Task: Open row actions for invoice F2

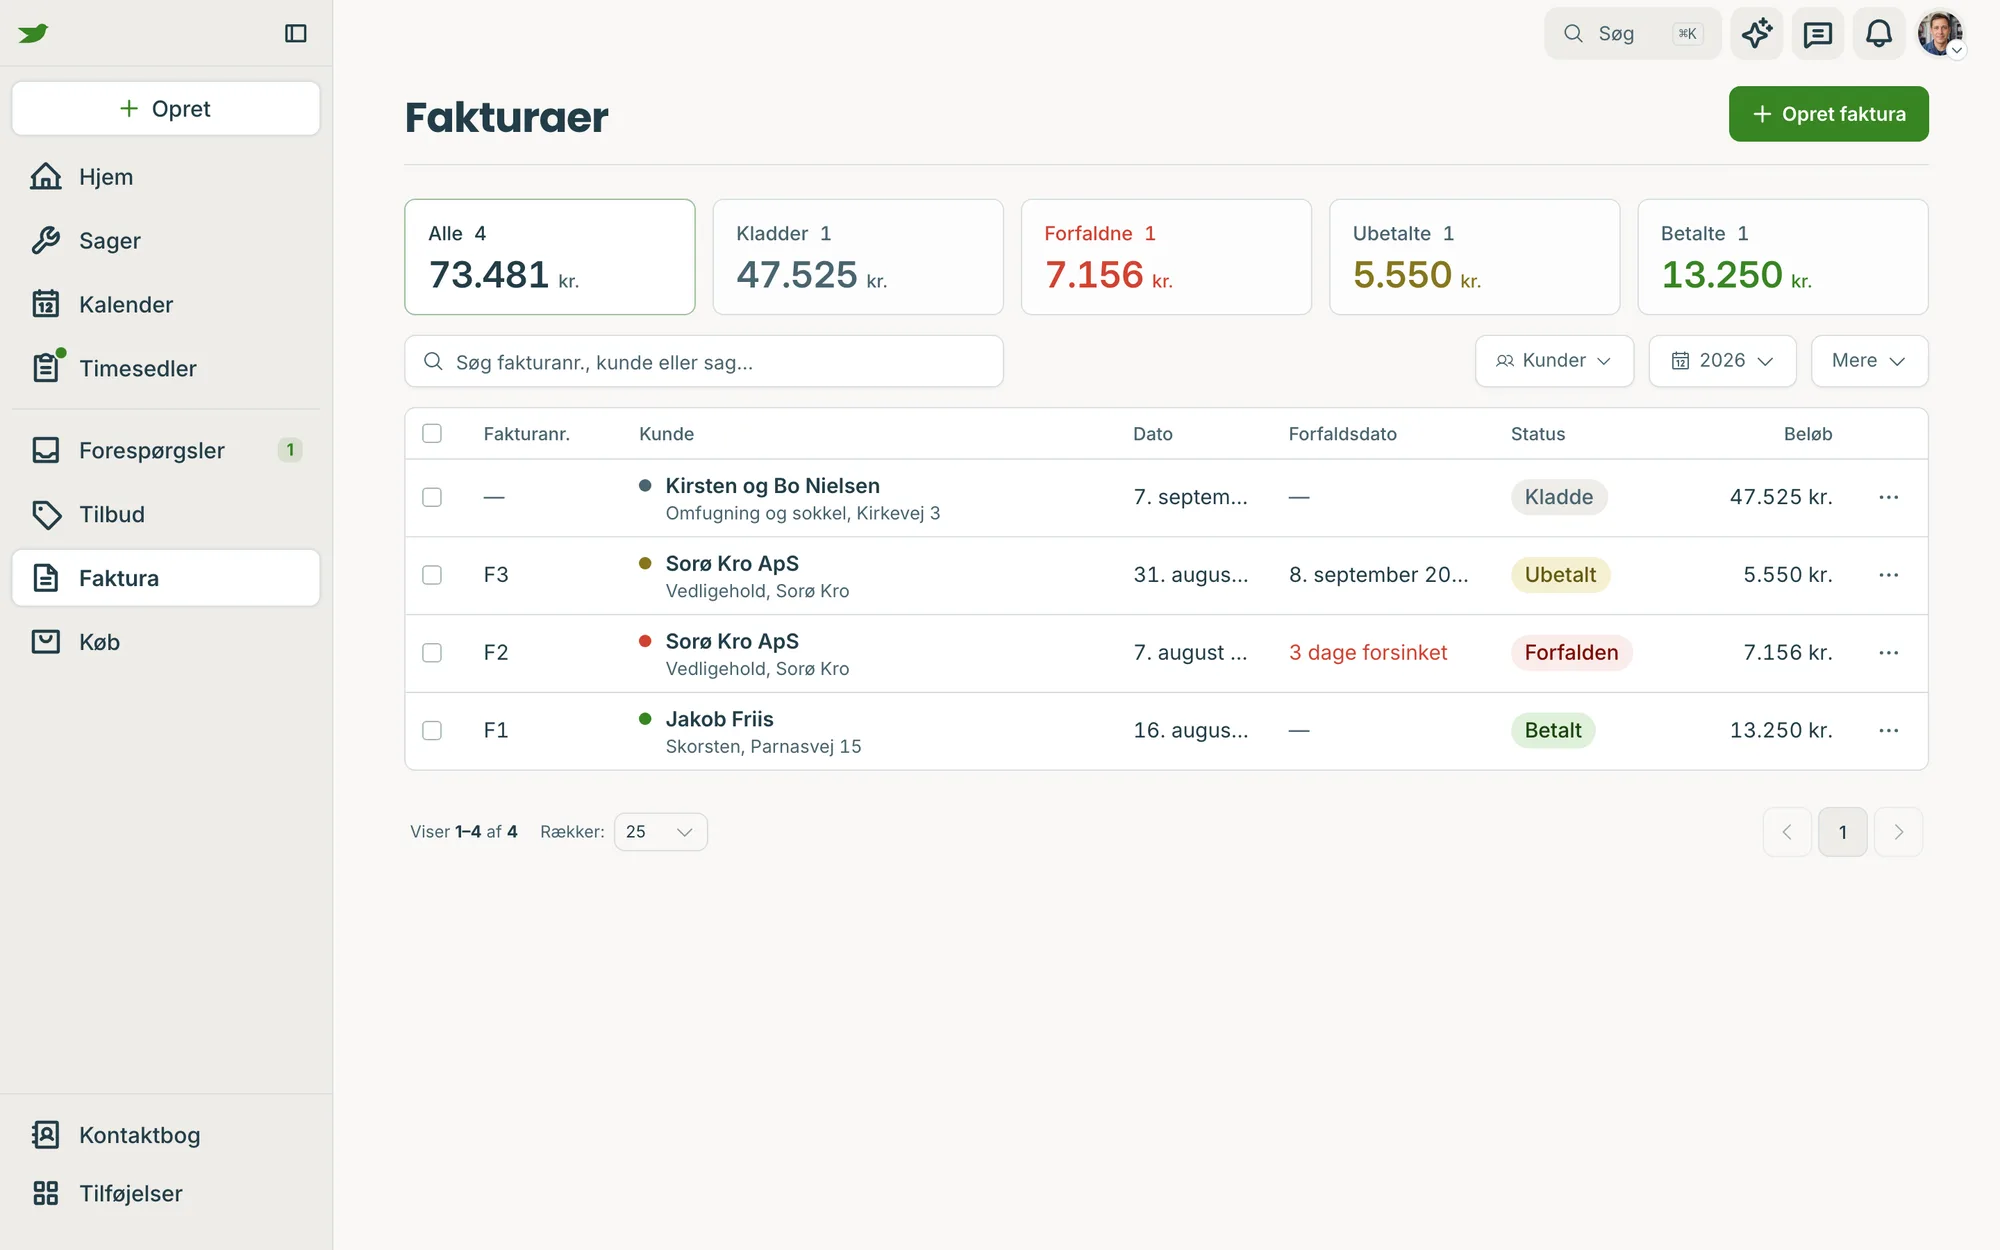Action: point(1888,653)
